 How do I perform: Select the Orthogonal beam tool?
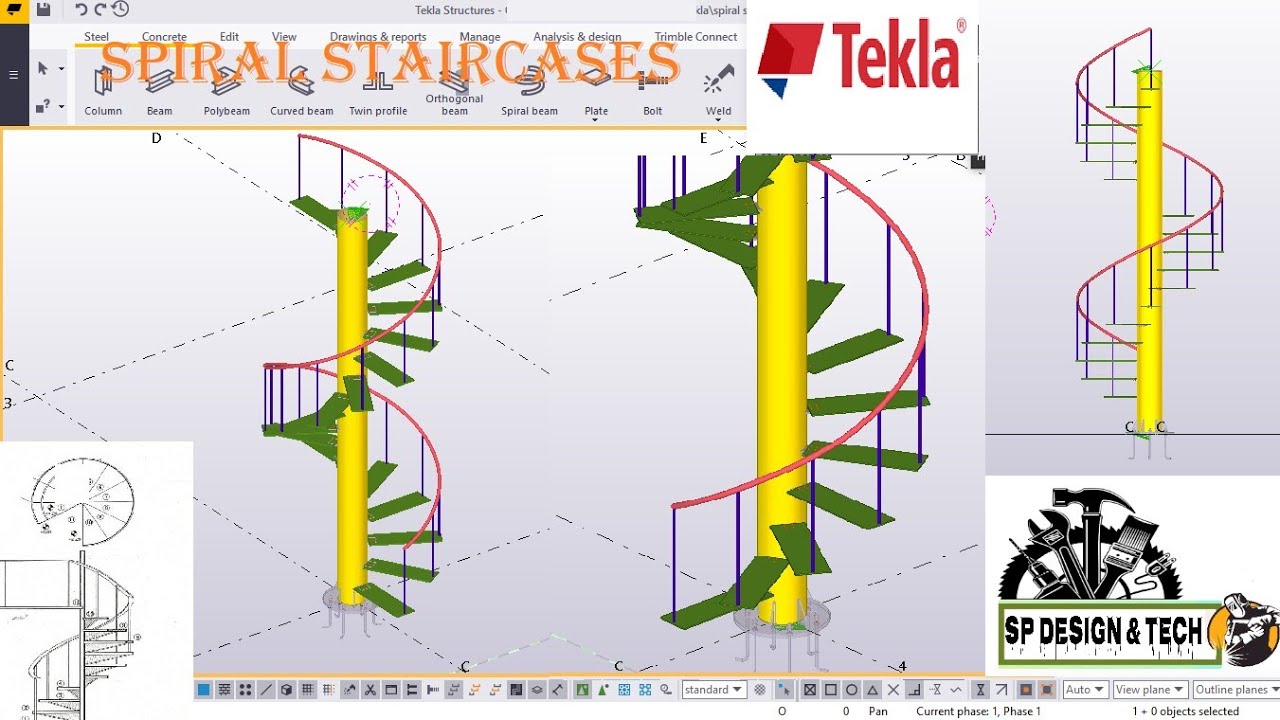pos(455,92)
